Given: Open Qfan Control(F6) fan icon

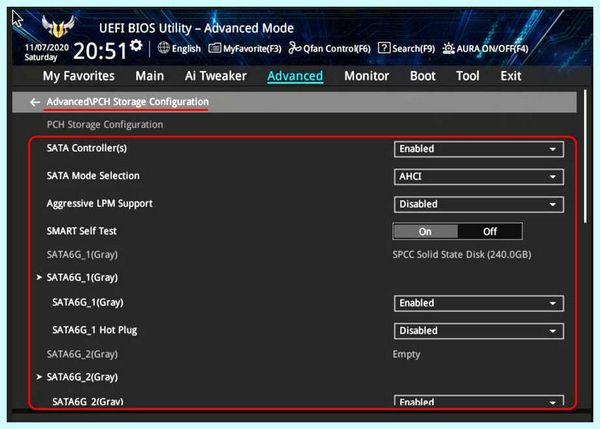Looking at the screenshot, I should (295, 48).
